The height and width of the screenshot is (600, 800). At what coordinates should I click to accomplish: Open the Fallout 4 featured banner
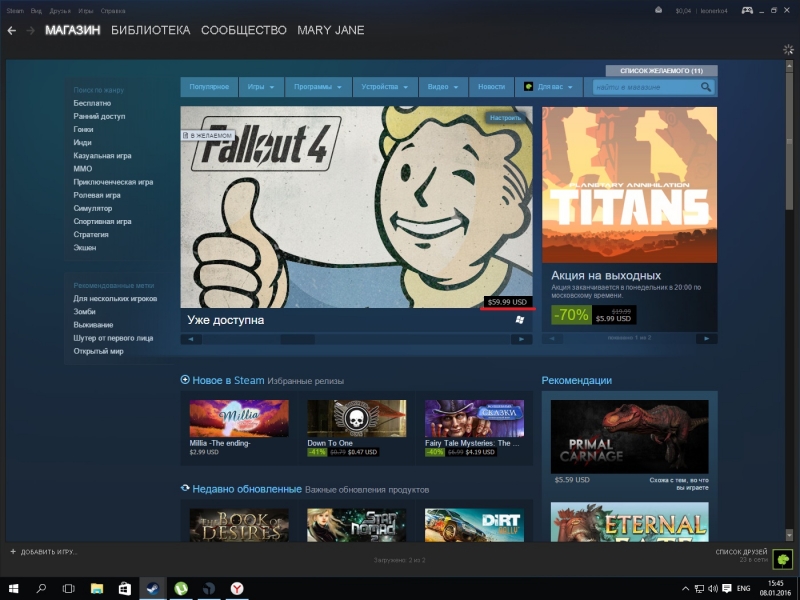click(356, 207)
